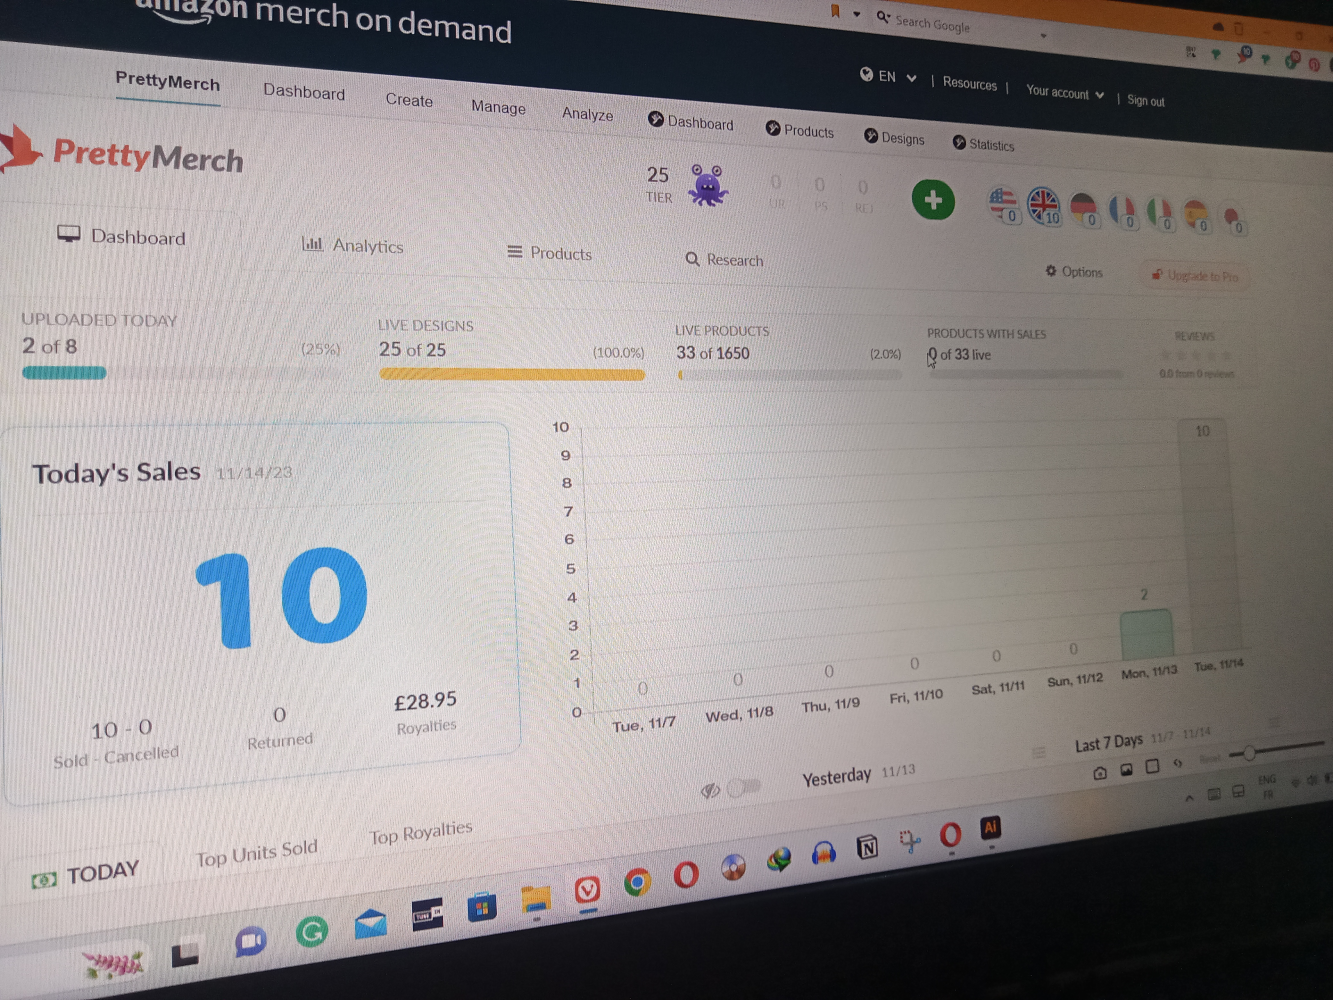Select the Top Royalties tab
Screen dimensions: 1333x1000
point(421,833)
